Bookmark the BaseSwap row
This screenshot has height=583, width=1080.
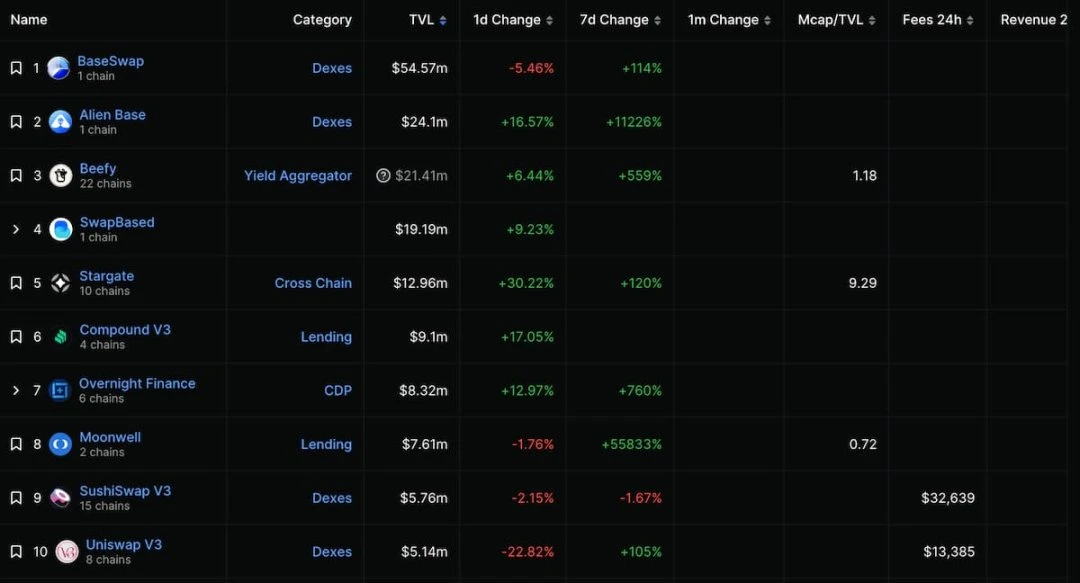pyautogui.click(x=16, y=68)
